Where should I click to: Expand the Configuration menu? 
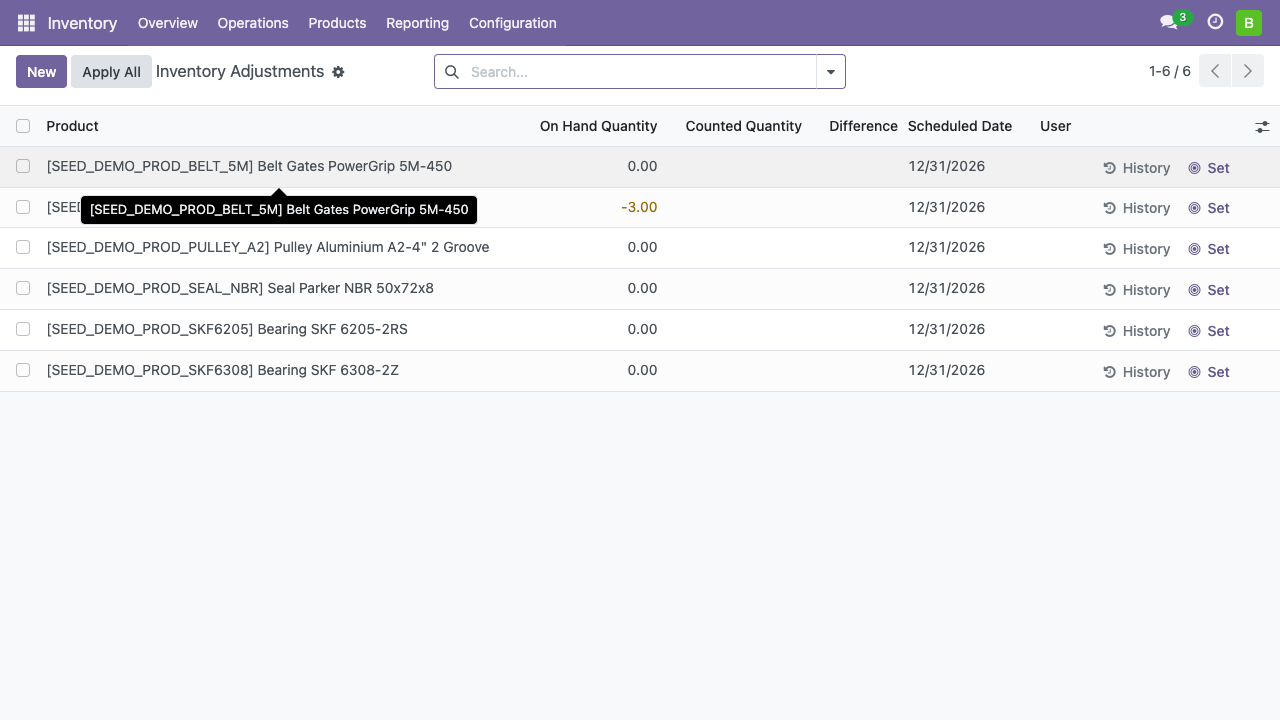click(512, 23)
